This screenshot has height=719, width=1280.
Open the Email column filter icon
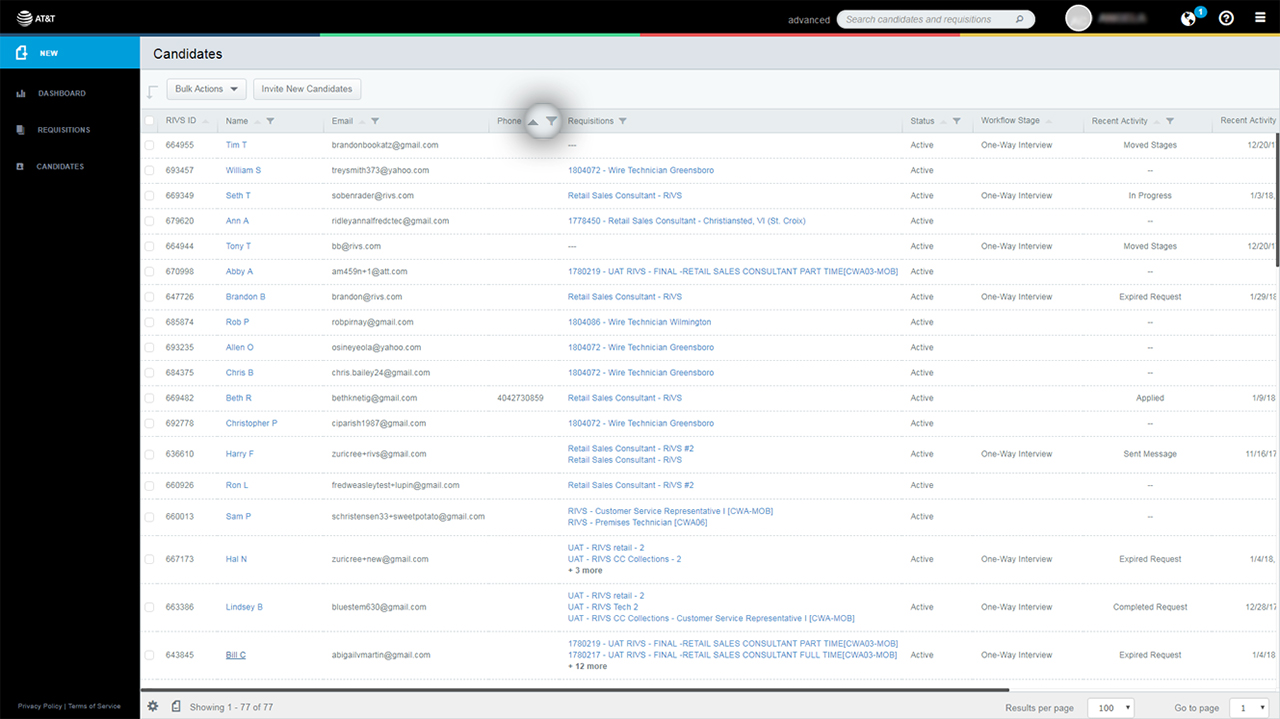click(x=375, y=121)
